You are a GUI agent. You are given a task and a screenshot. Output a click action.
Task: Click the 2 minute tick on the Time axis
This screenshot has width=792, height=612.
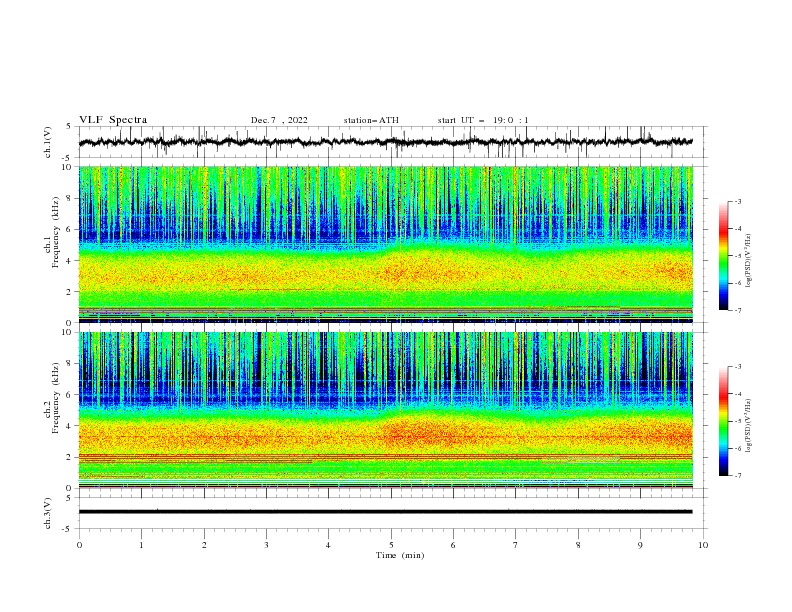click(204, 545)
